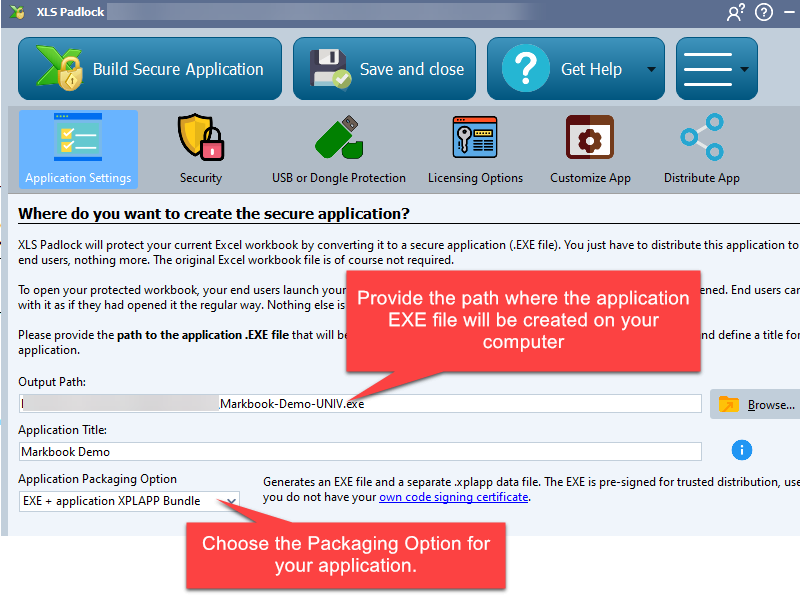The width and height of the screenshot is (800, 597).
Task: Expand the Get Help dropdown arrow
Action: pos(651,70)
